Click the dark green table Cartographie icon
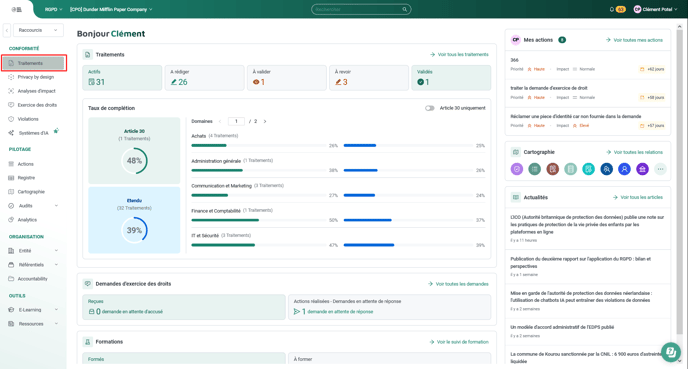The height and width of the screenshot is (369, 688). 534,169
